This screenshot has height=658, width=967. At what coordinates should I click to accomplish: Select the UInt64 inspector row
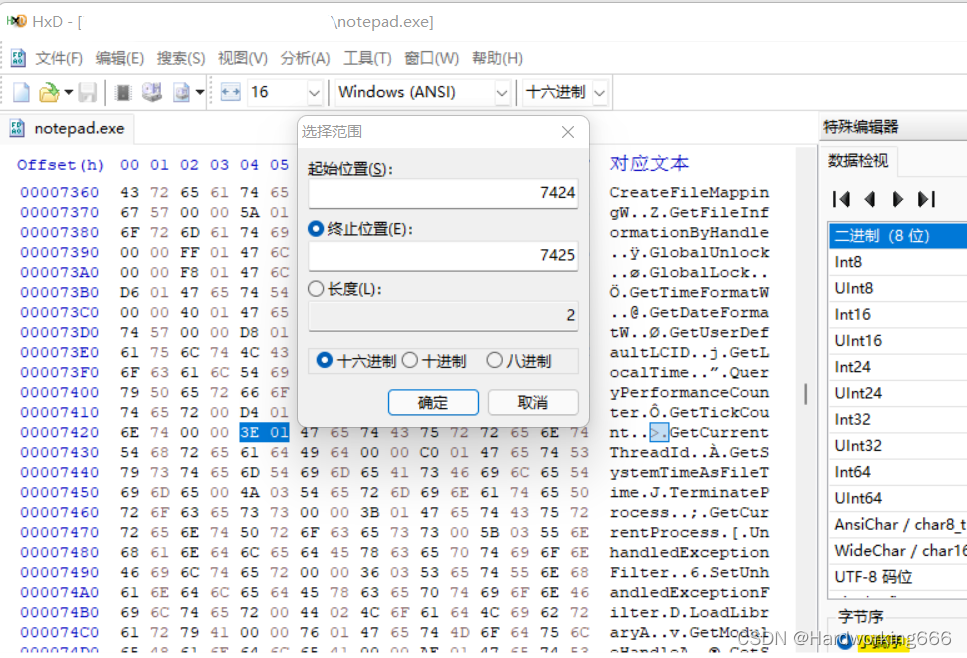[x=898, y=498]
